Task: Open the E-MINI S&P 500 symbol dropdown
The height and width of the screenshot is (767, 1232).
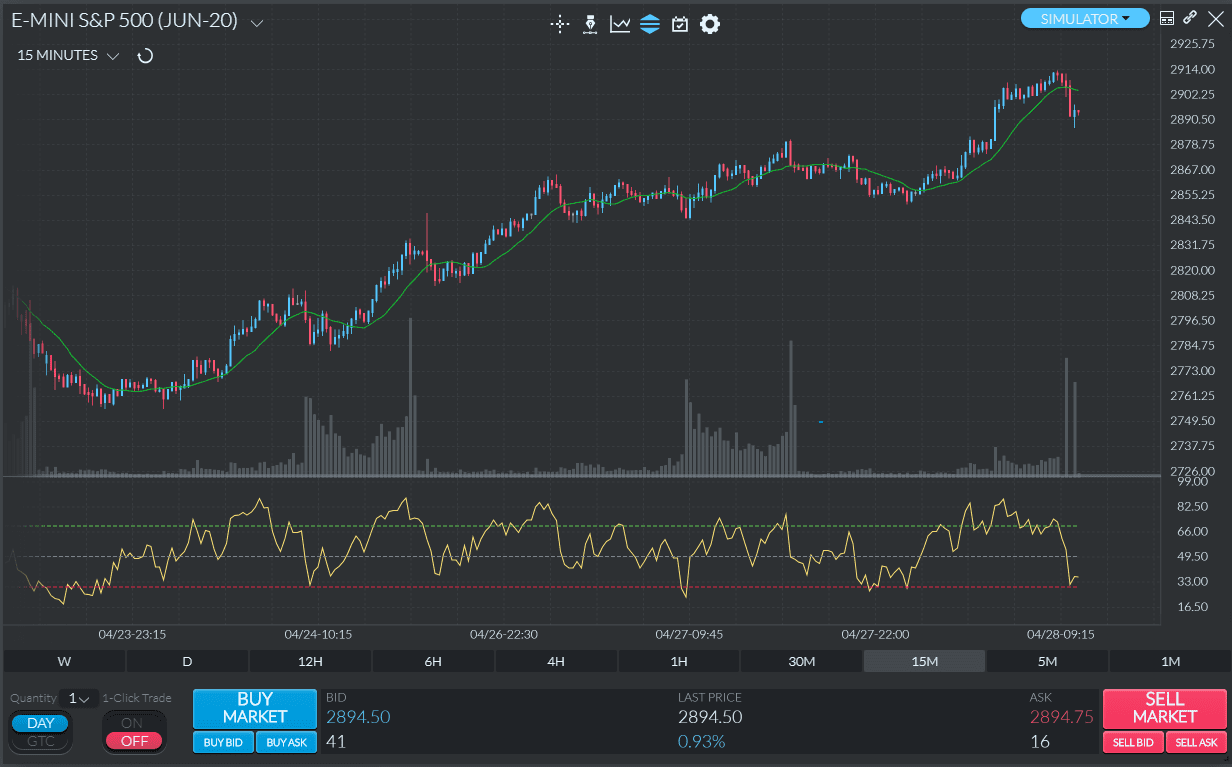Action: click(x=257, y=19)
